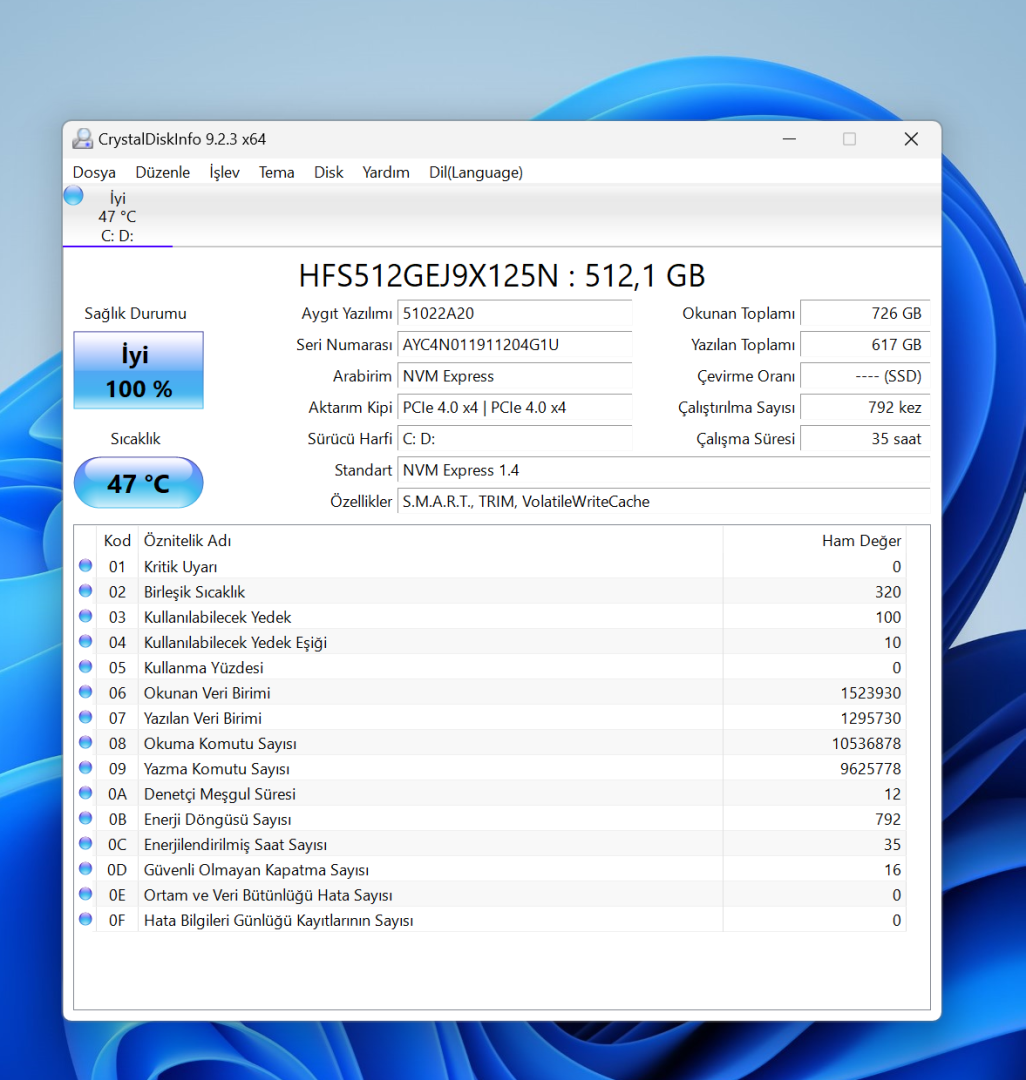Open the Düzenle menu
The height and width of the screenshot is (1080, 1026).
[162, 172]
